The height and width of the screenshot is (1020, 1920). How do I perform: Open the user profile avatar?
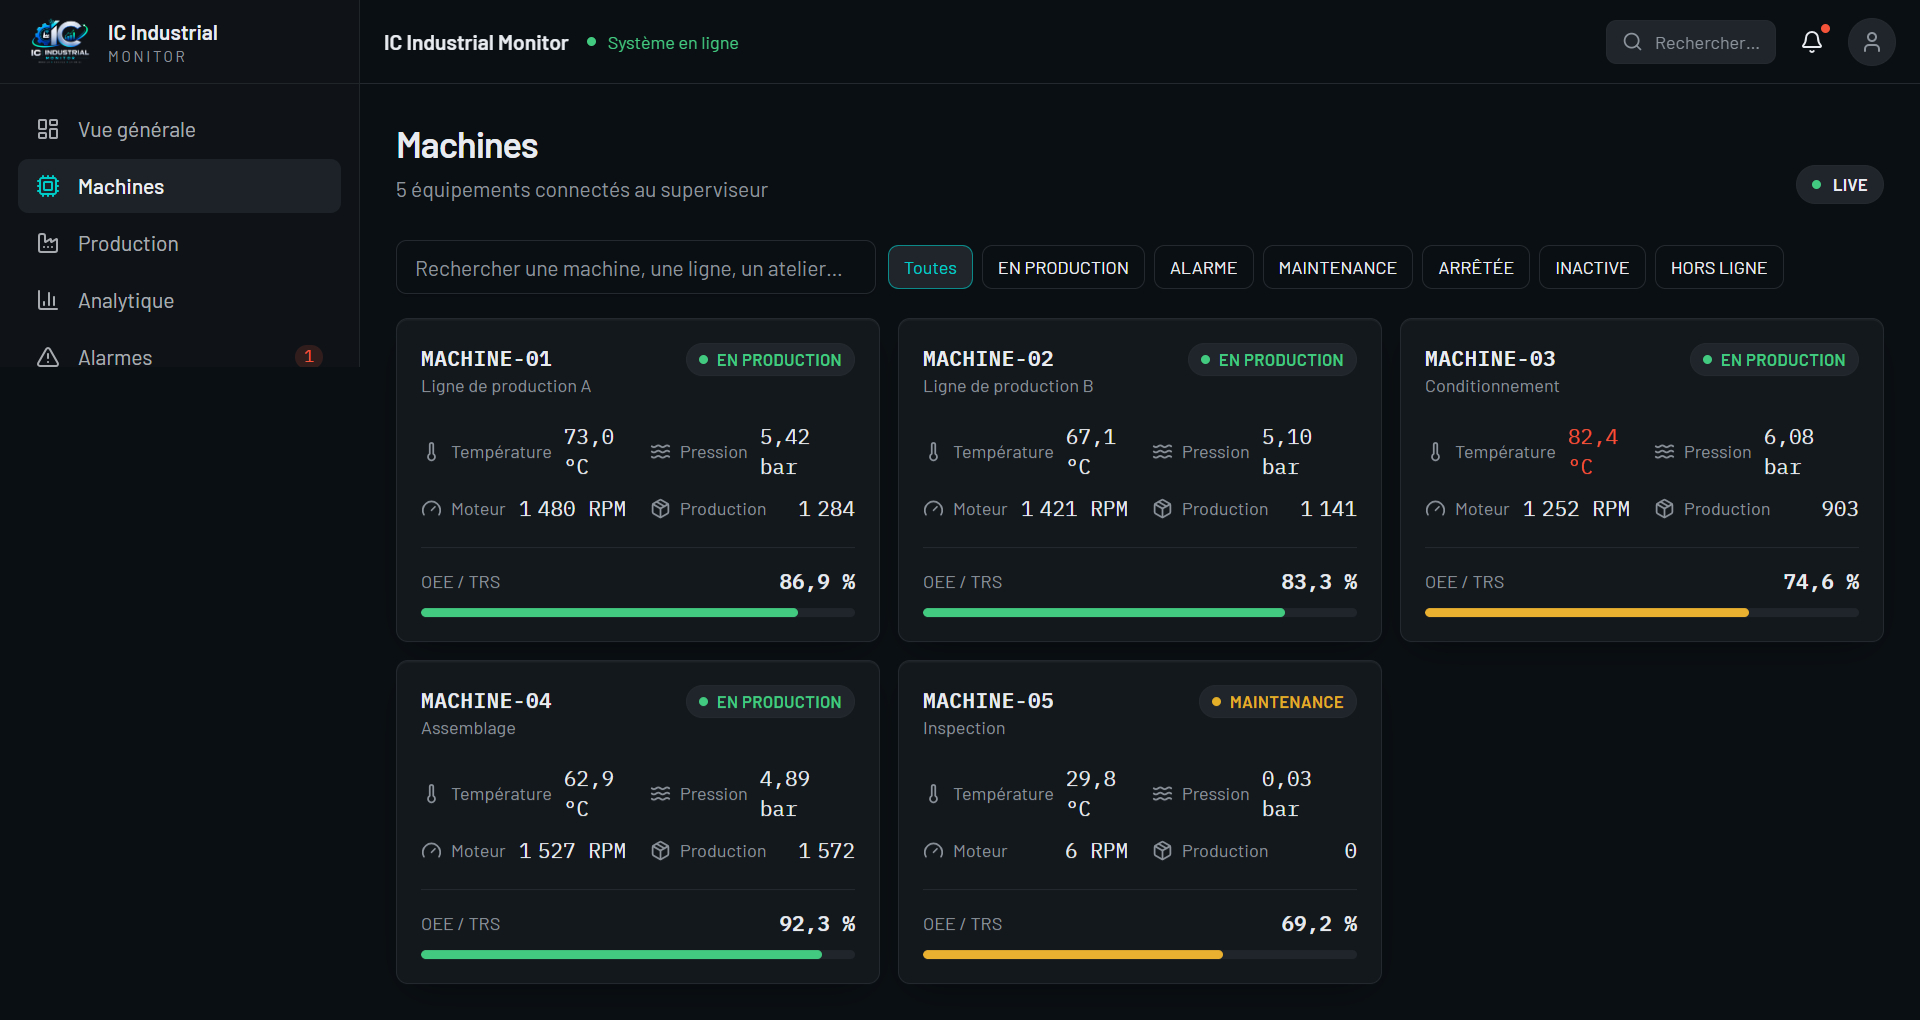pyautogui.click(x=1871, y=42)
